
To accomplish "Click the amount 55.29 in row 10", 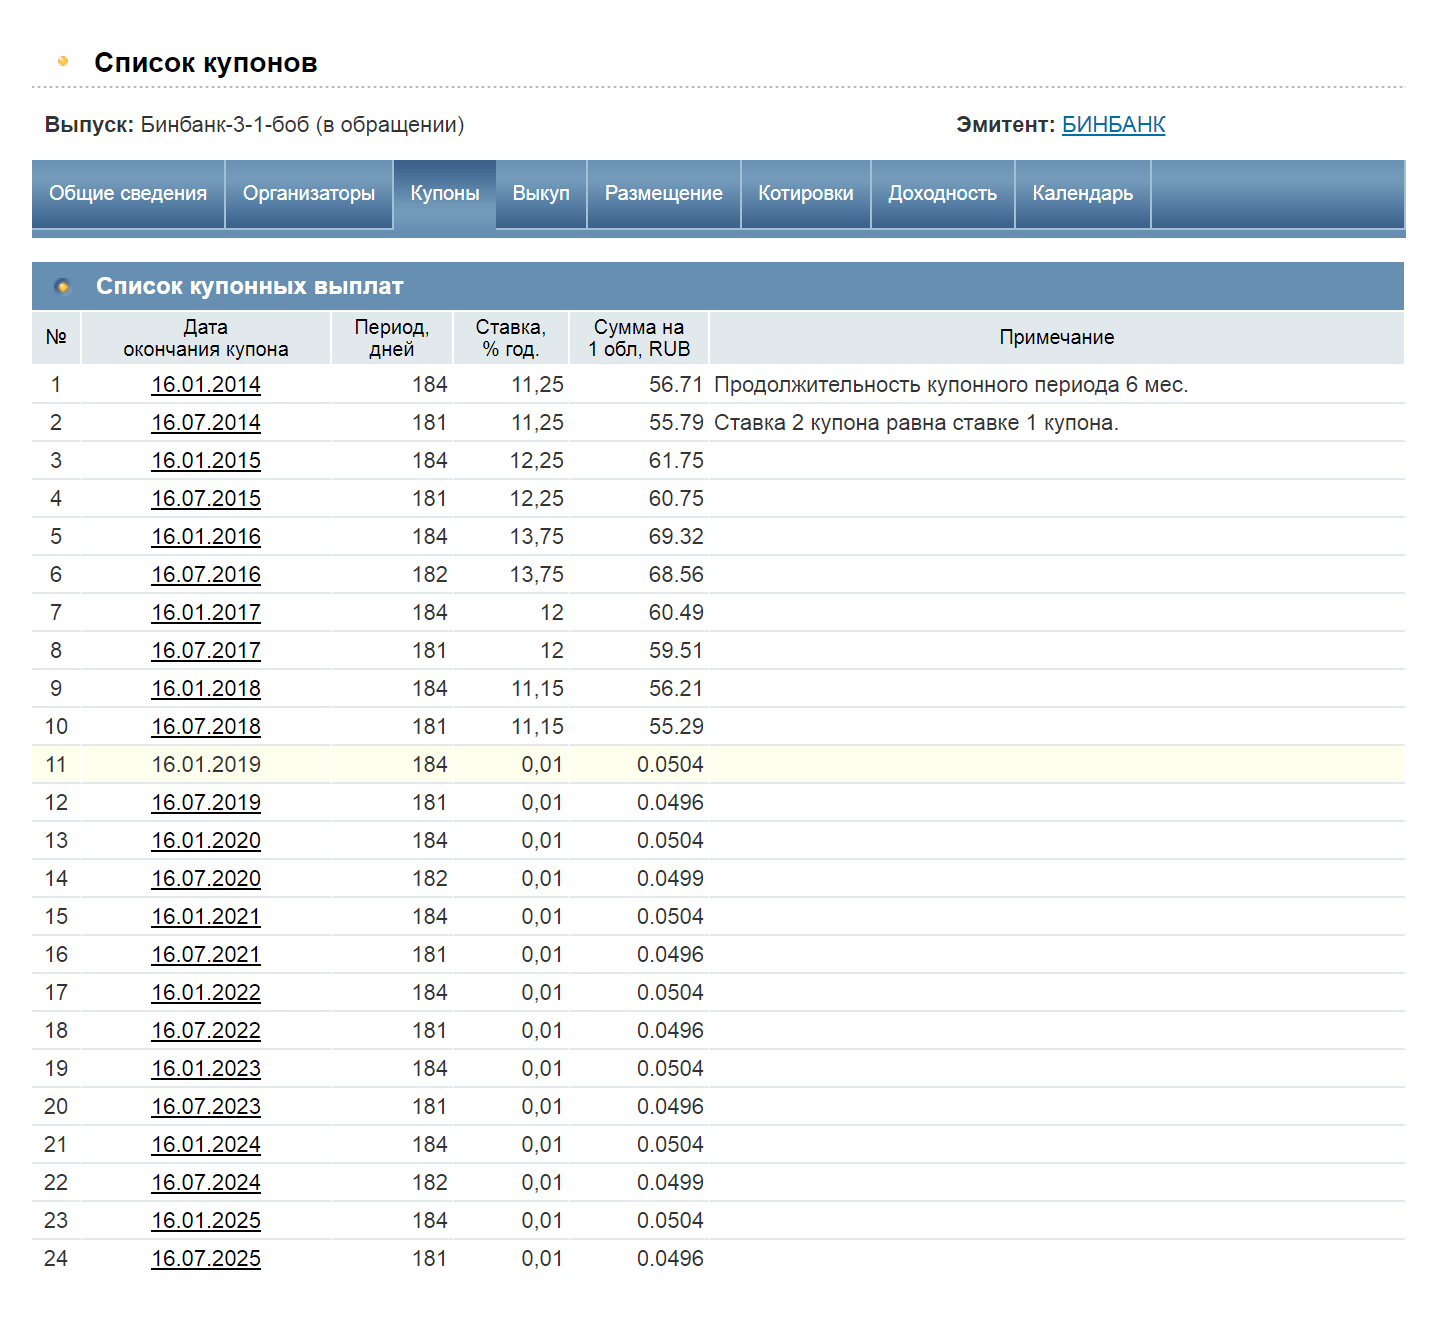I will (x=676, y=727).
